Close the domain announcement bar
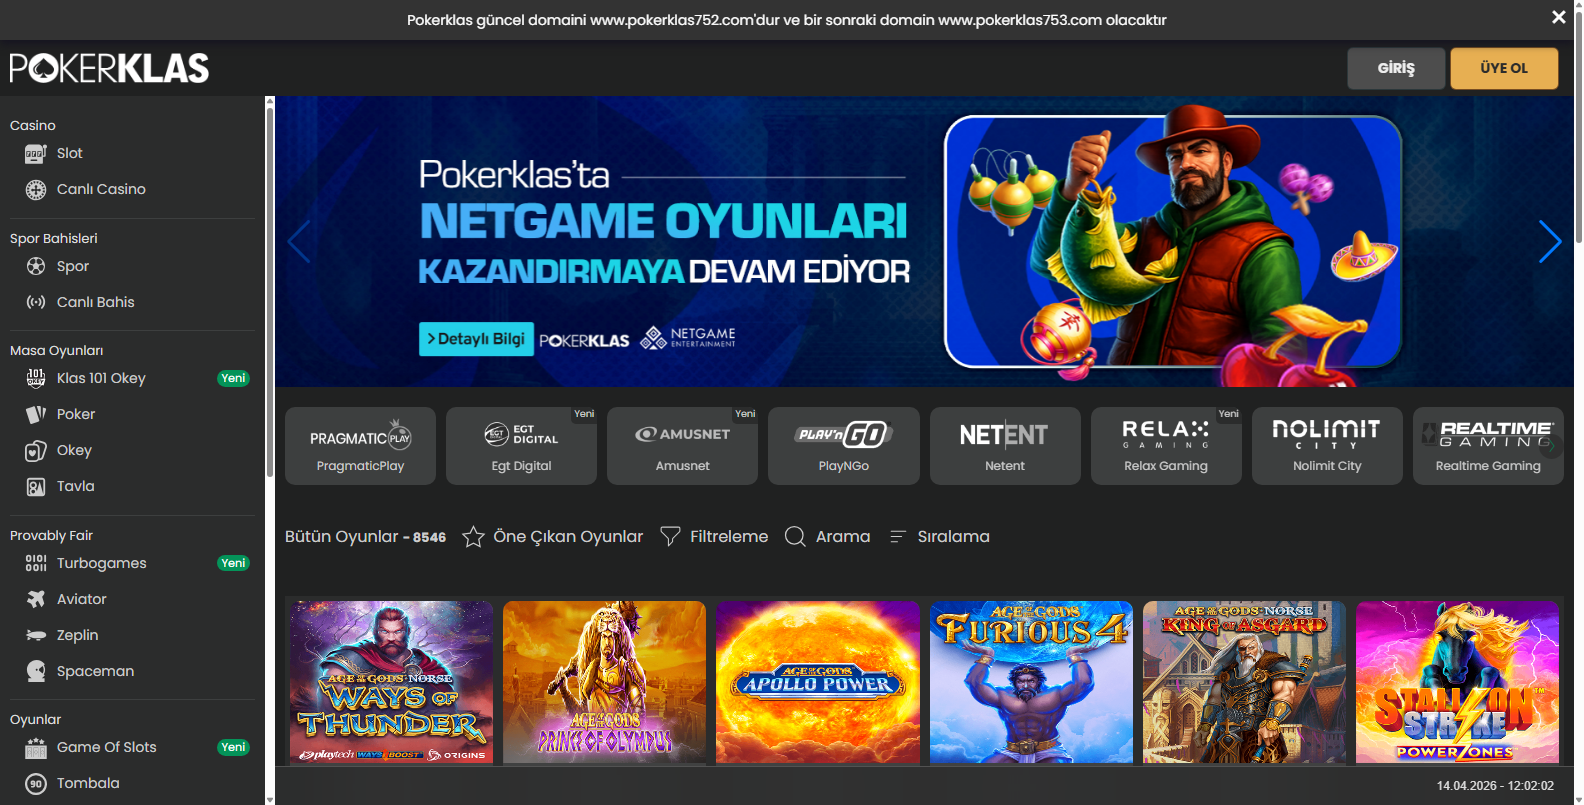The width and height of the screenshot is (1584, 805). (1558, 17)
